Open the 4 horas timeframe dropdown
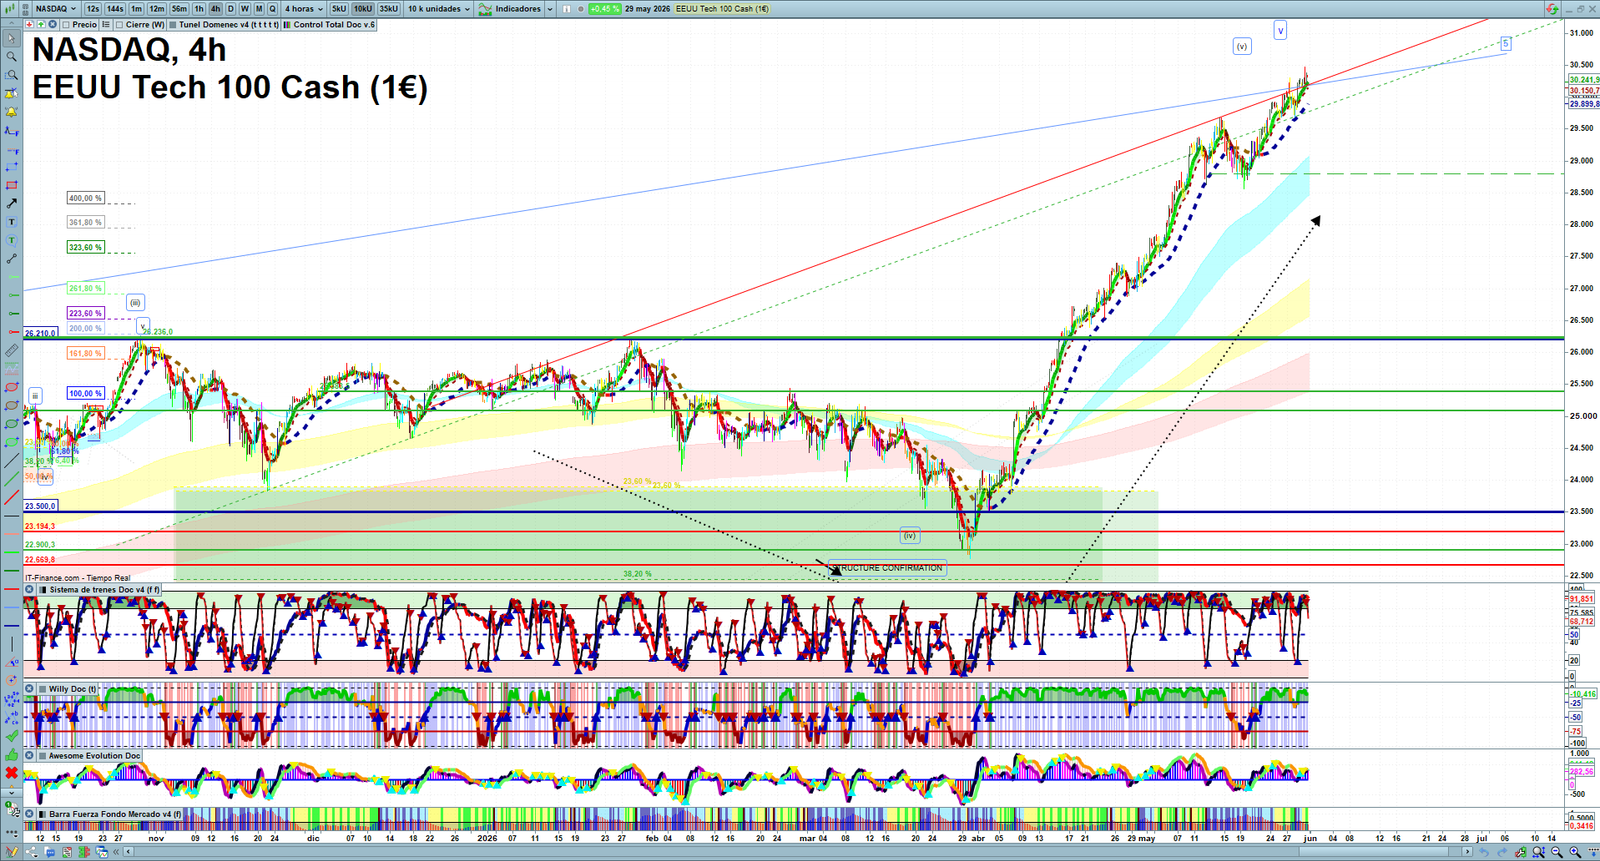This screenshot has width=1600, height=861. 303,8
